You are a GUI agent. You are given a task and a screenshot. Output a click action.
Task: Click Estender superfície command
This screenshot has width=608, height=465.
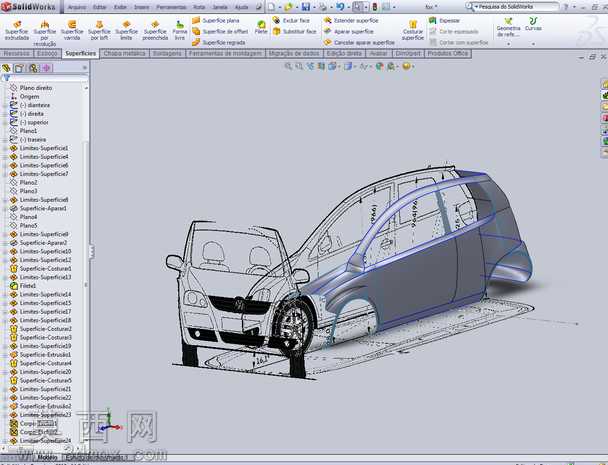coord(351,20)
